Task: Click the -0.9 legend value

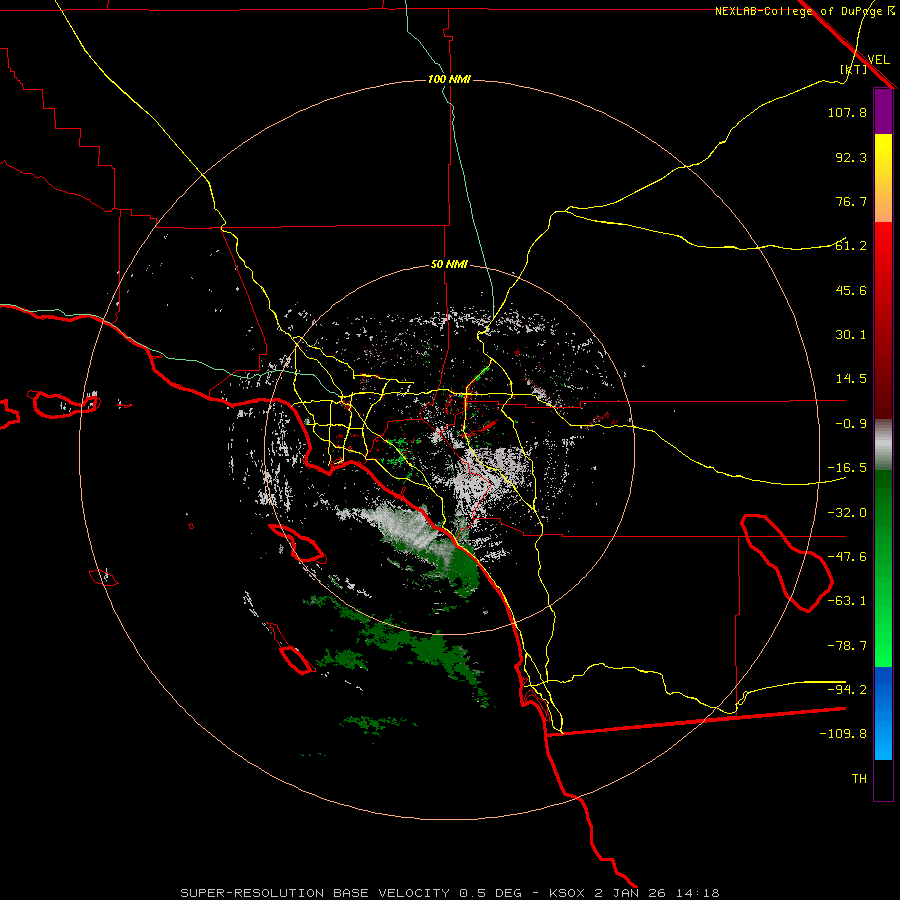Action: [x=851, y=424]
